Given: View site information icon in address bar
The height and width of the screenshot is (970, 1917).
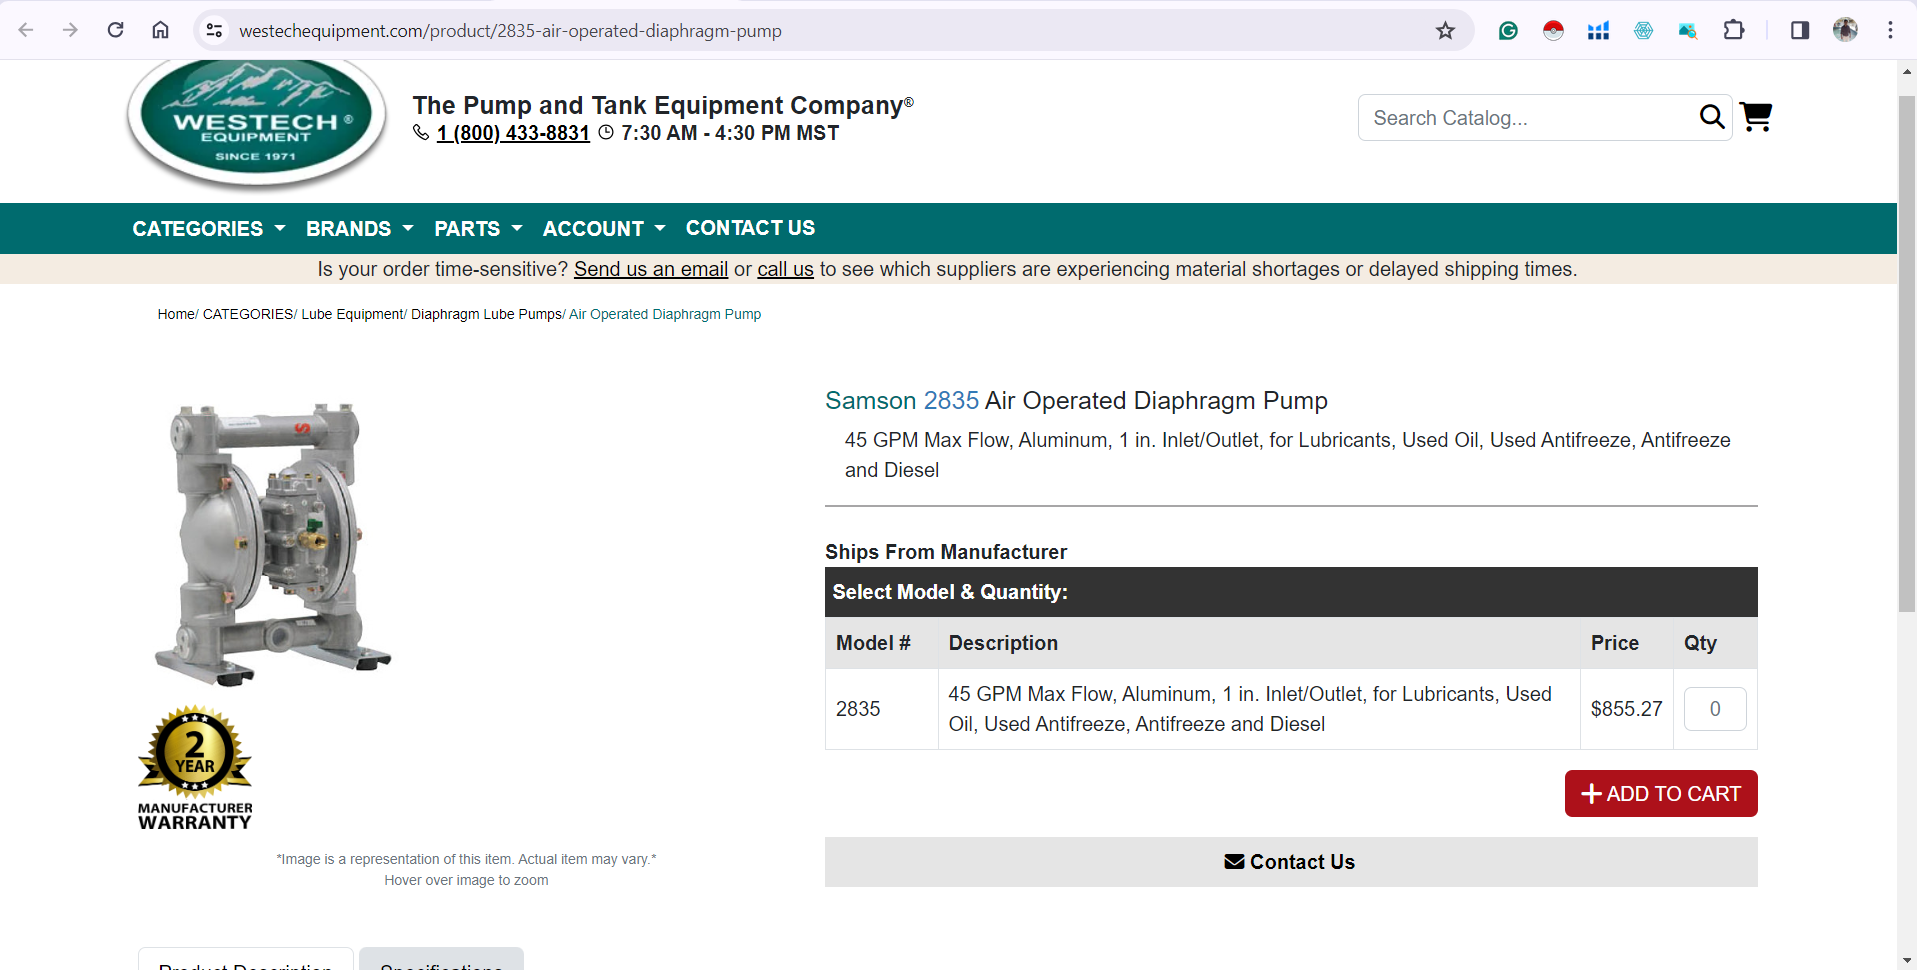Looking at the screenshot, I should (x=214, y=31).
